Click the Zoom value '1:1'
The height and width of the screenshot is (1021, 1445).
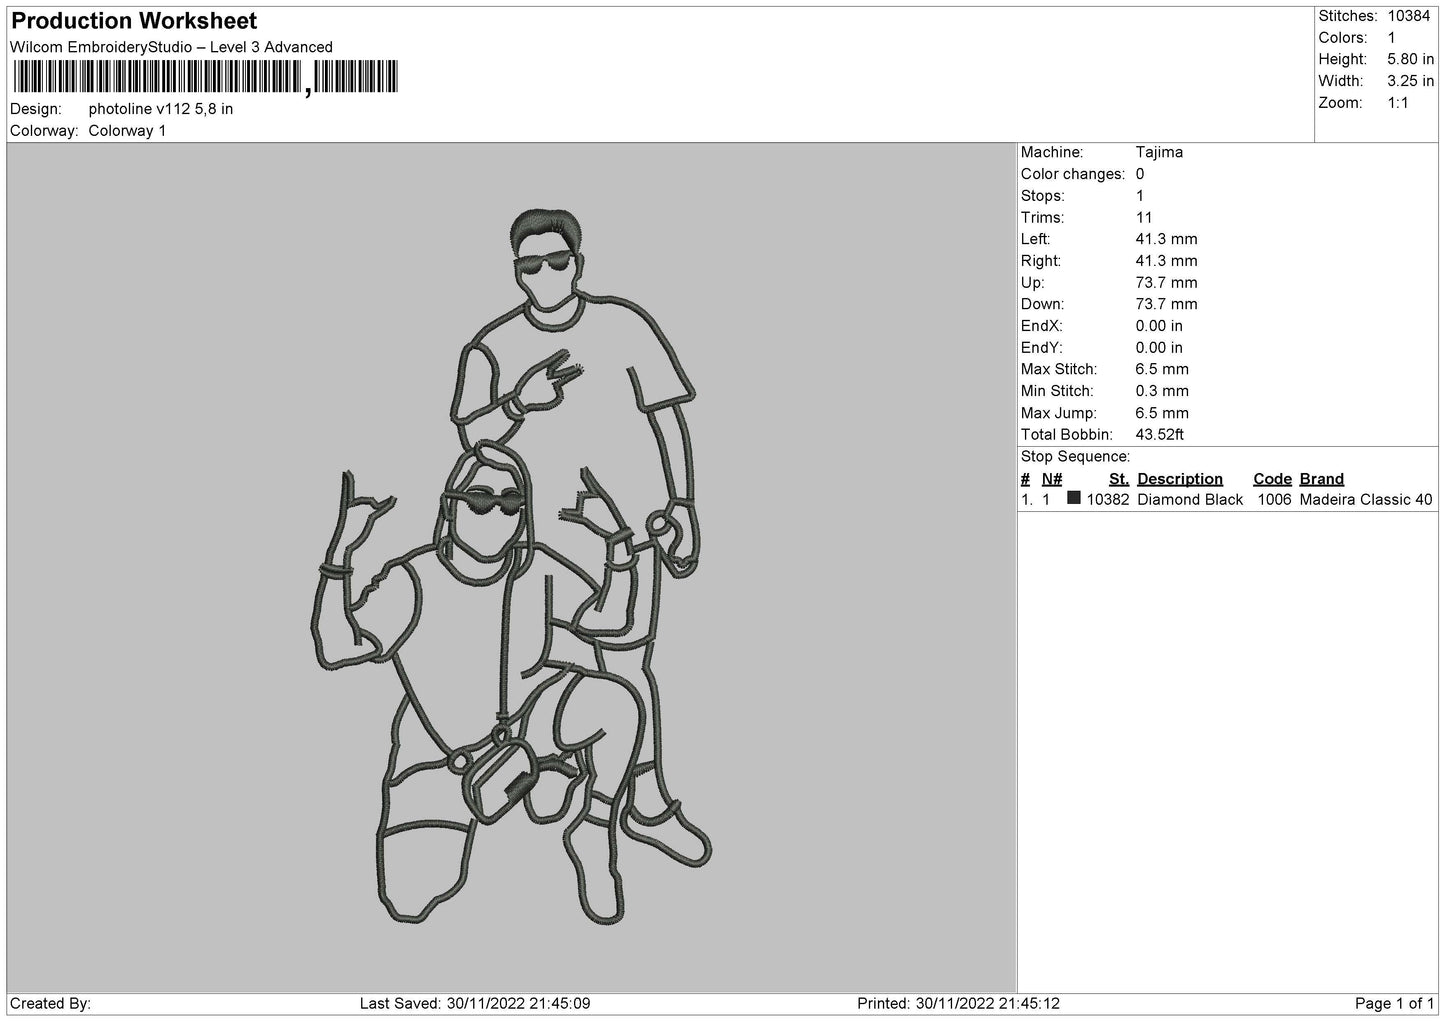[1398, 104]
